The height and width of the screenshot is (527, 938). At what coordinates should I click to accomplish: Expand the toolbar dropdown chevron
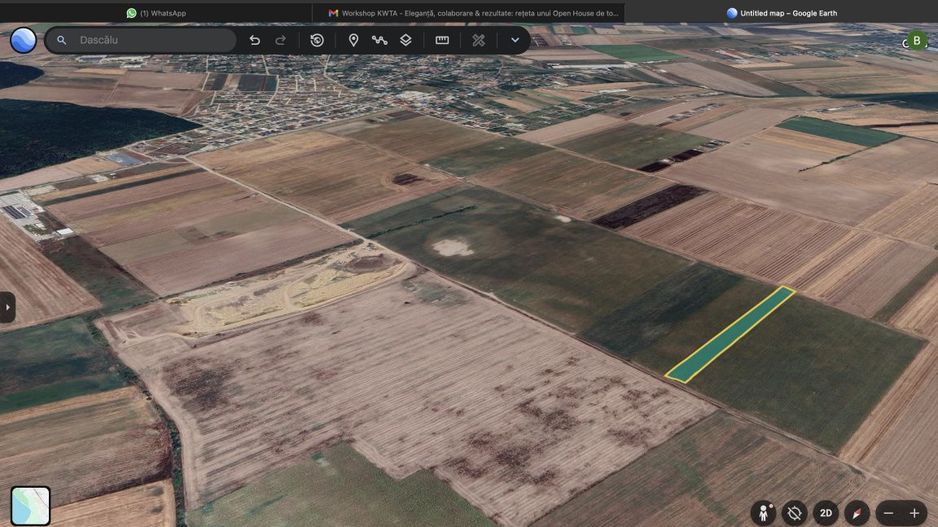[515, 40]
